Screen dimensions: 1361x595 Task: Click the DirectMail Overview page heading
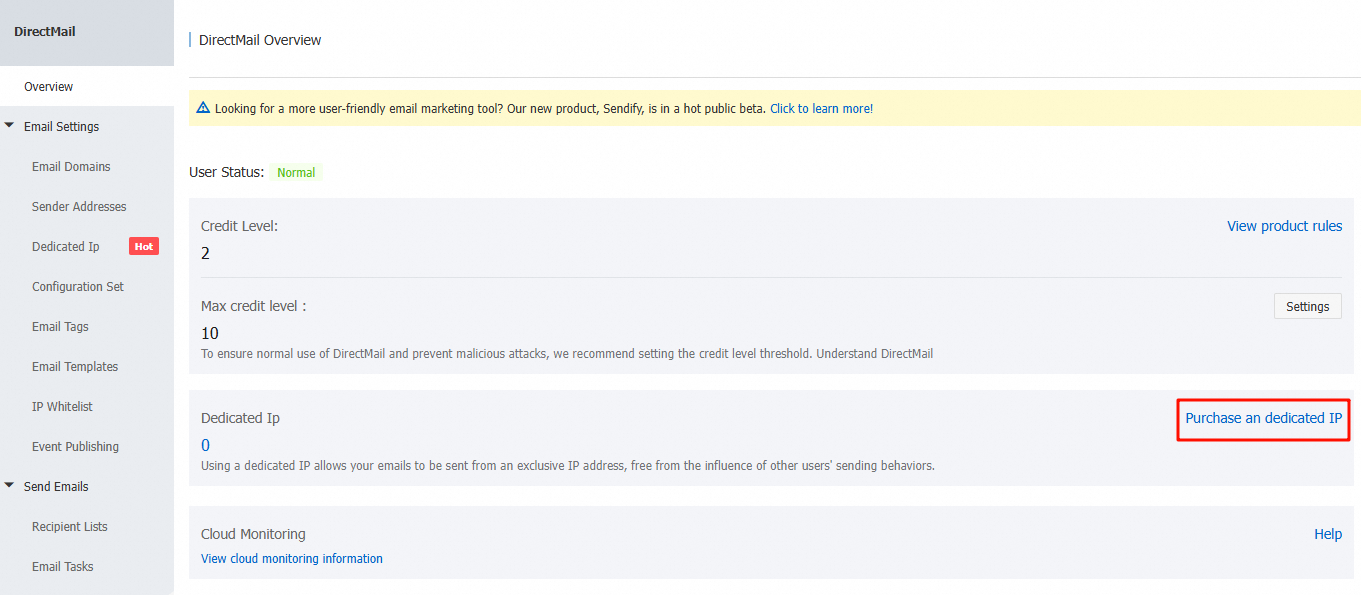click(x=260, y=40)
